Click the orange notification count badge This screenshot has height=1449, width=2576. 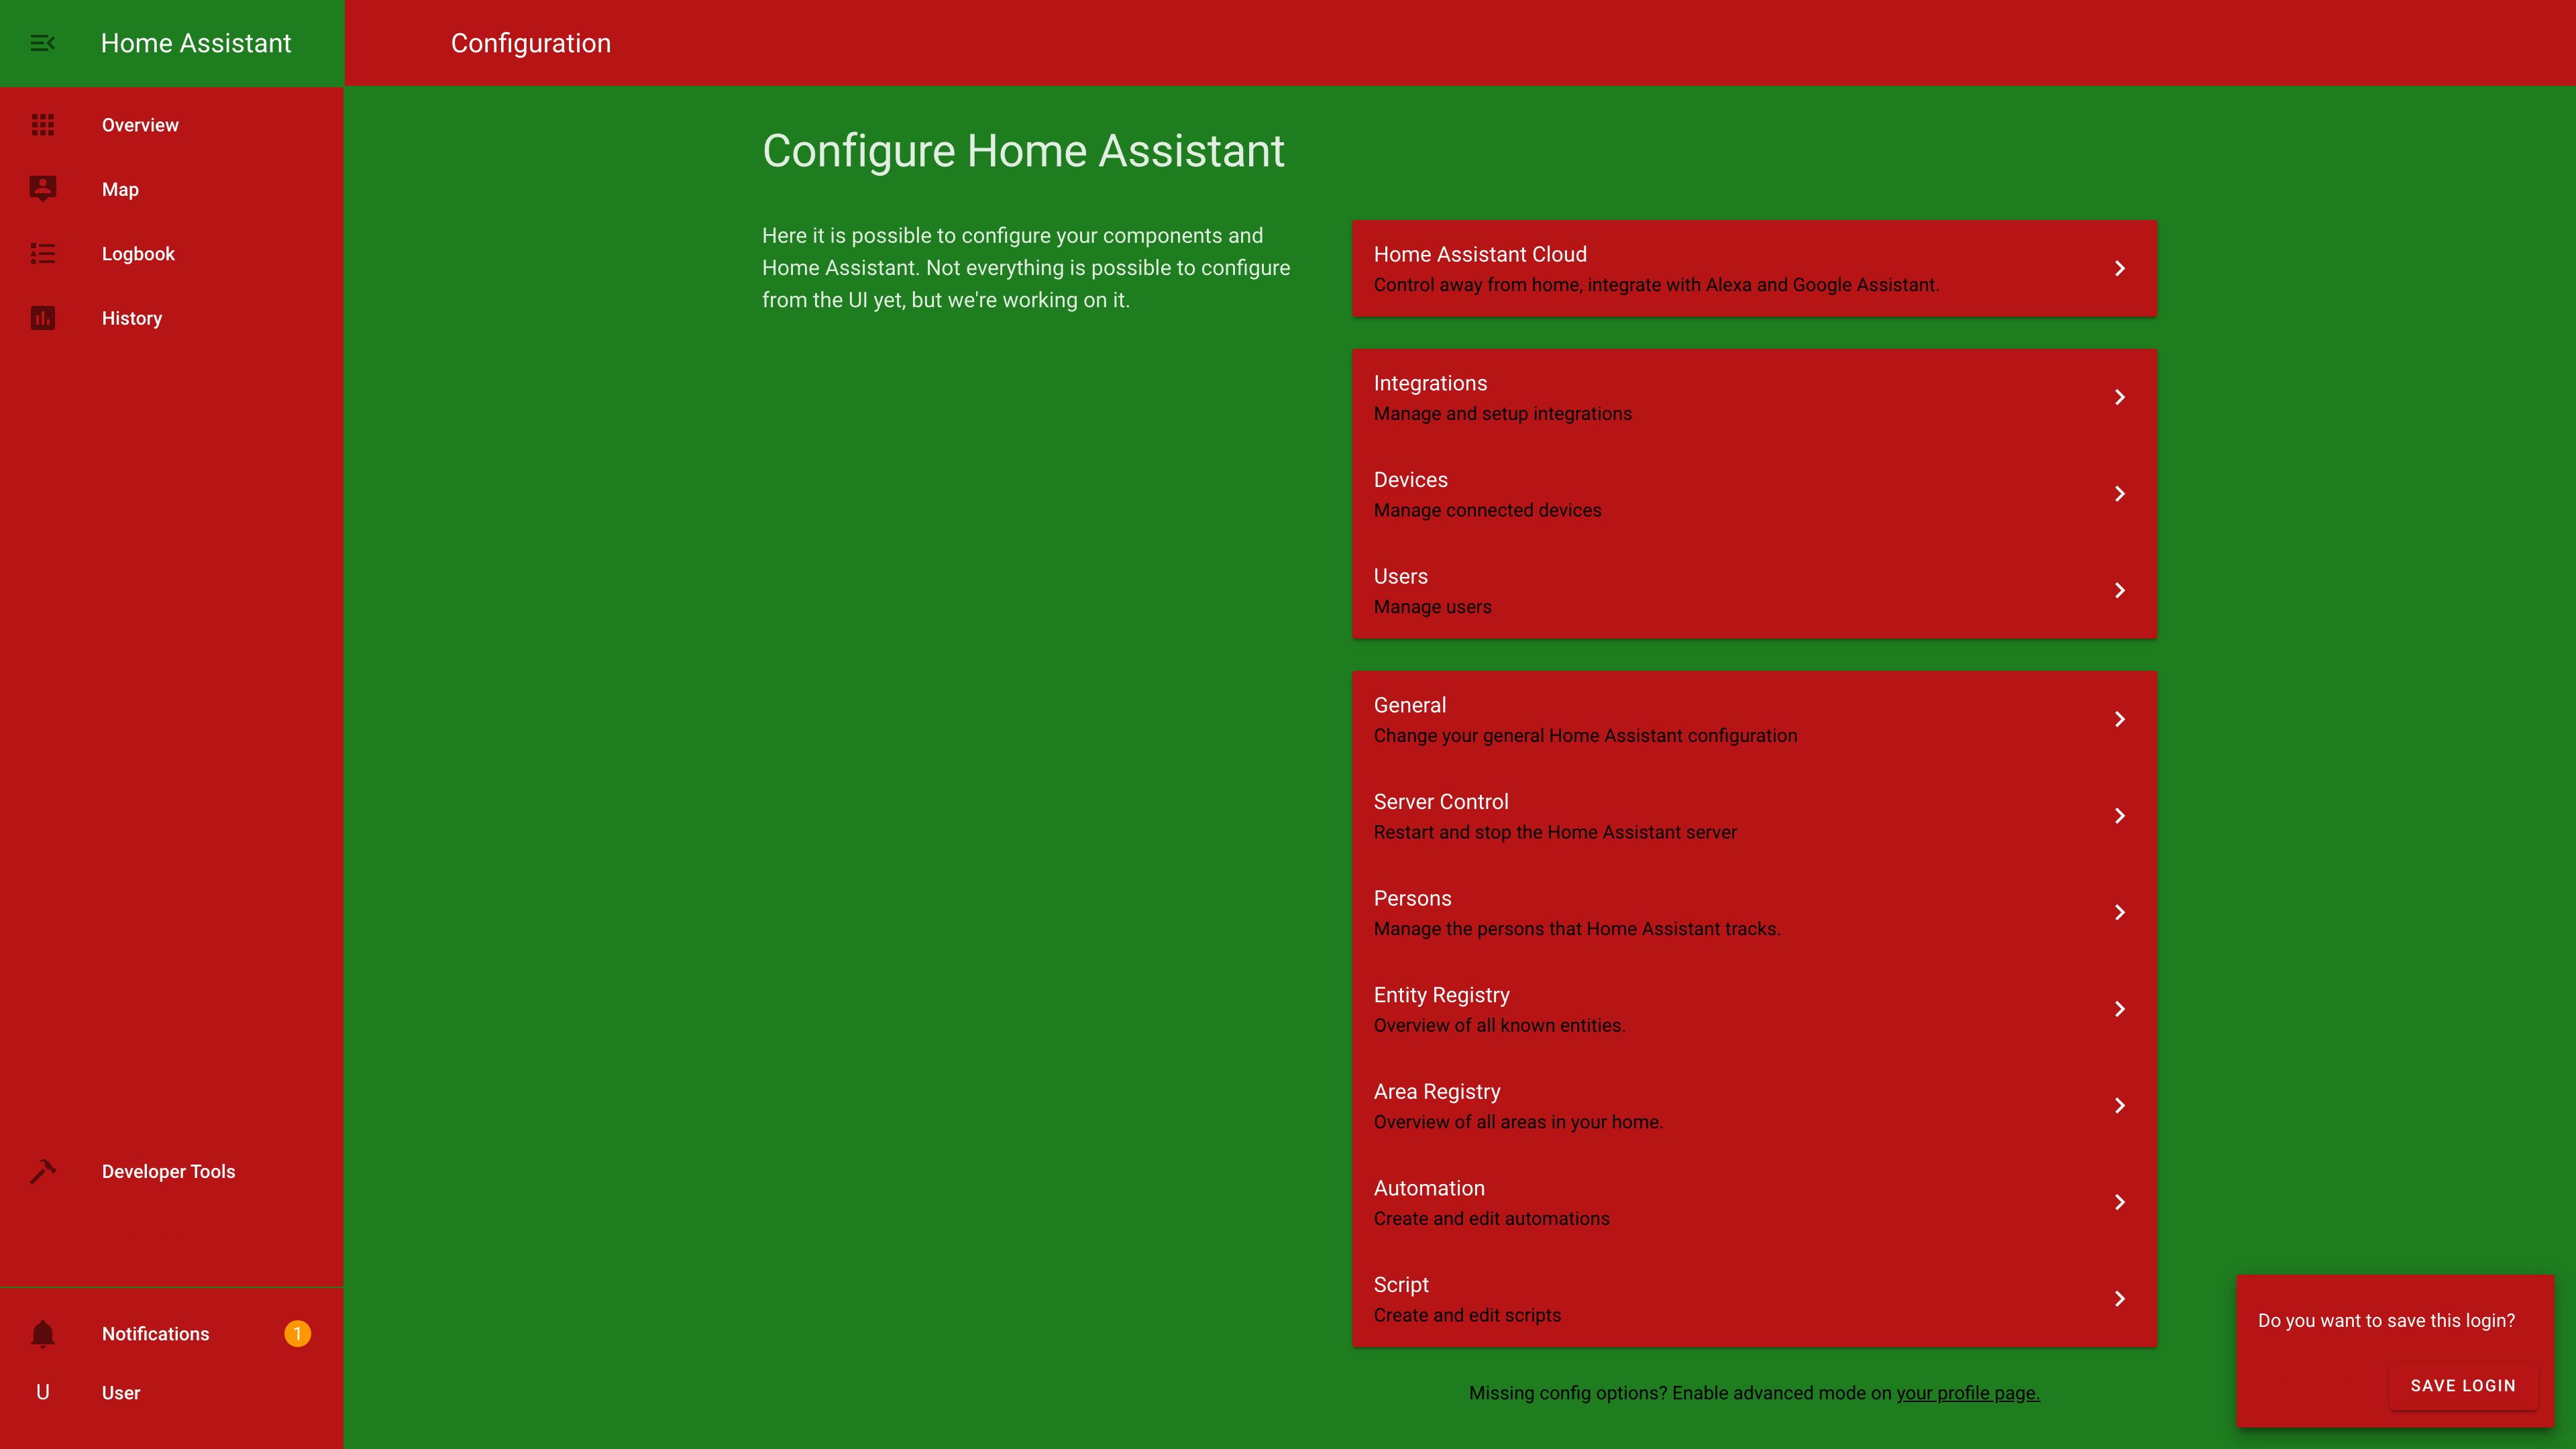pyautogui.click(x=297, y=1334)
